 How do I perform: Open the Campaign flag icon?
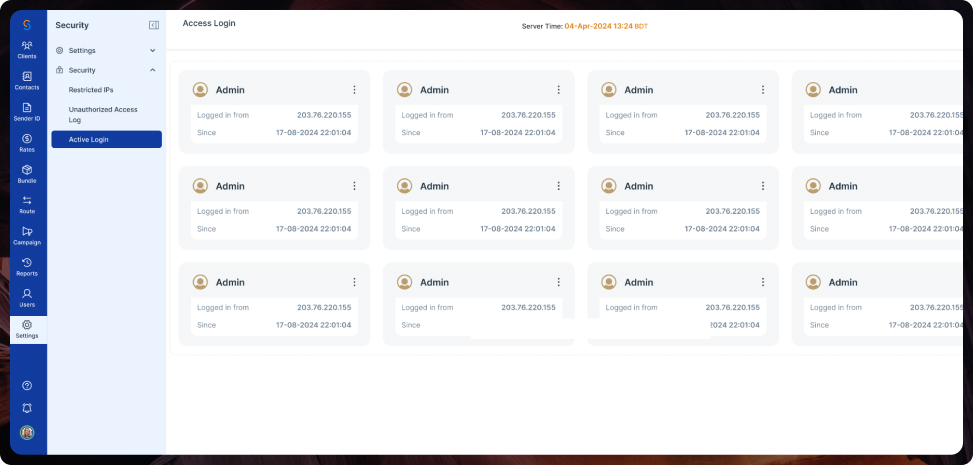pos(27,231)
